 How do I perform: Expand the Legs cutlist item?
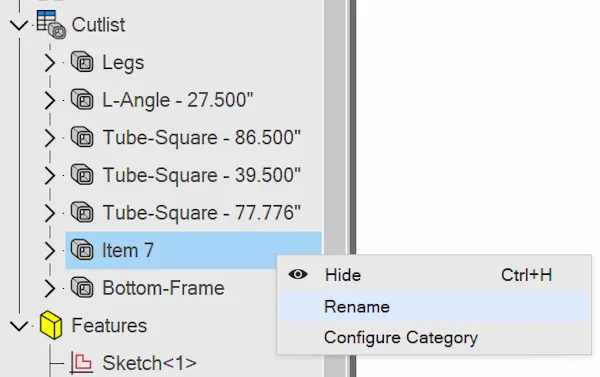pos(50,63)
